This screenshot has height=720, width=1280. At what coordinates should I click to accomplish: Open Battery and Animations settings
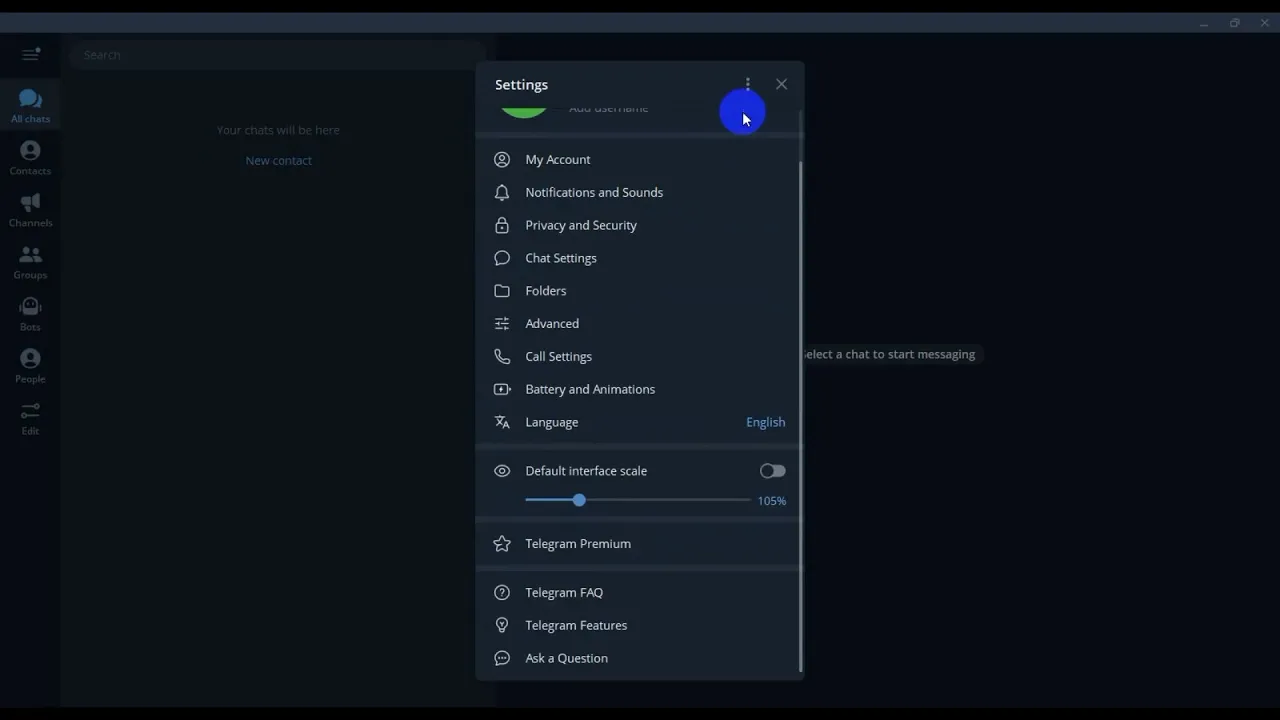(x=638, y=389)
